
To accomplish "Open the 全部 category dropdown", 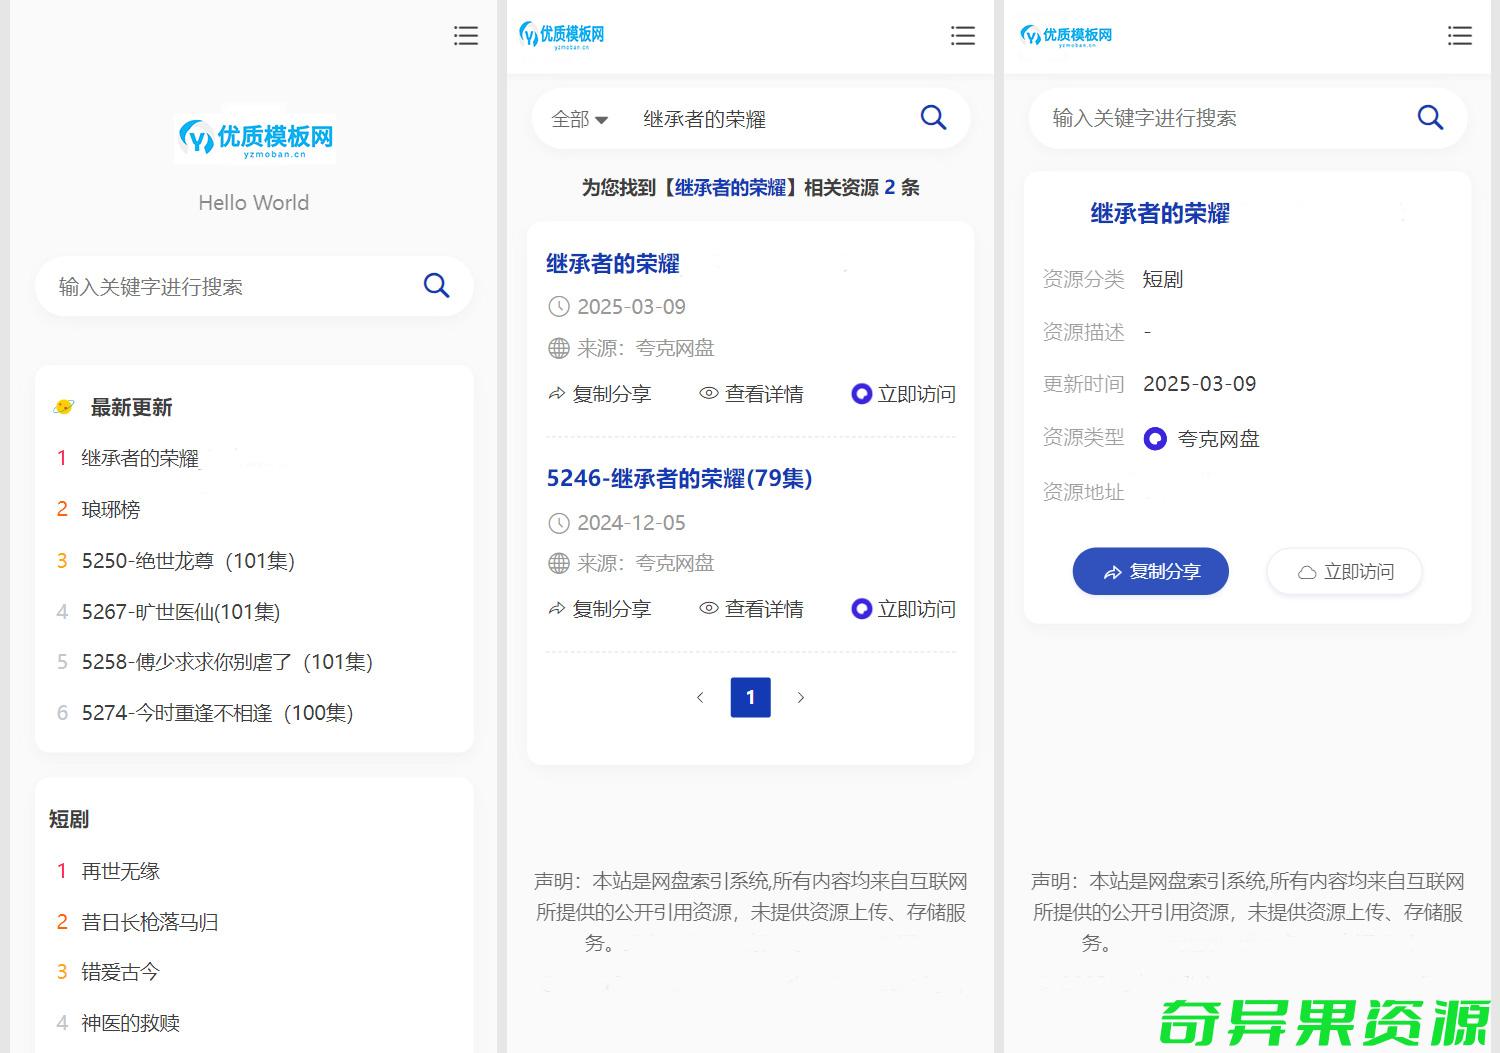I will tap(578, 118).
